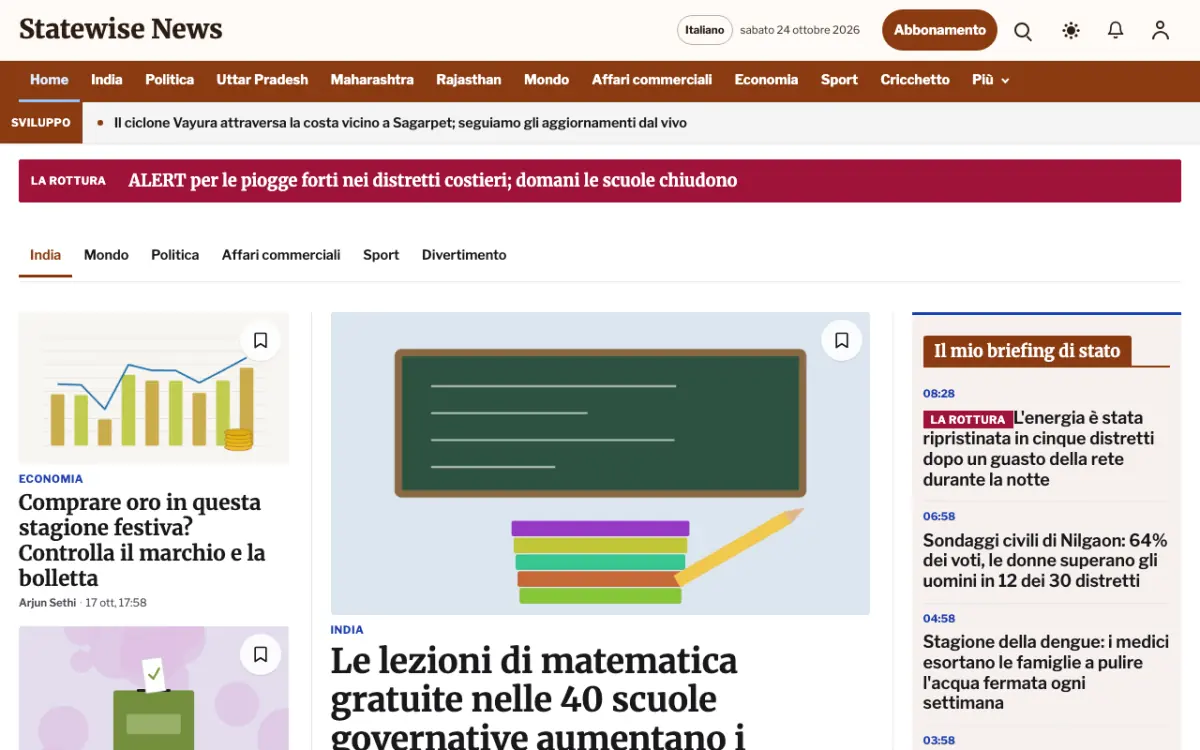Screen dimensions: 1200x750
Task: Open the search icon in header
Action: click(1023, 30)
